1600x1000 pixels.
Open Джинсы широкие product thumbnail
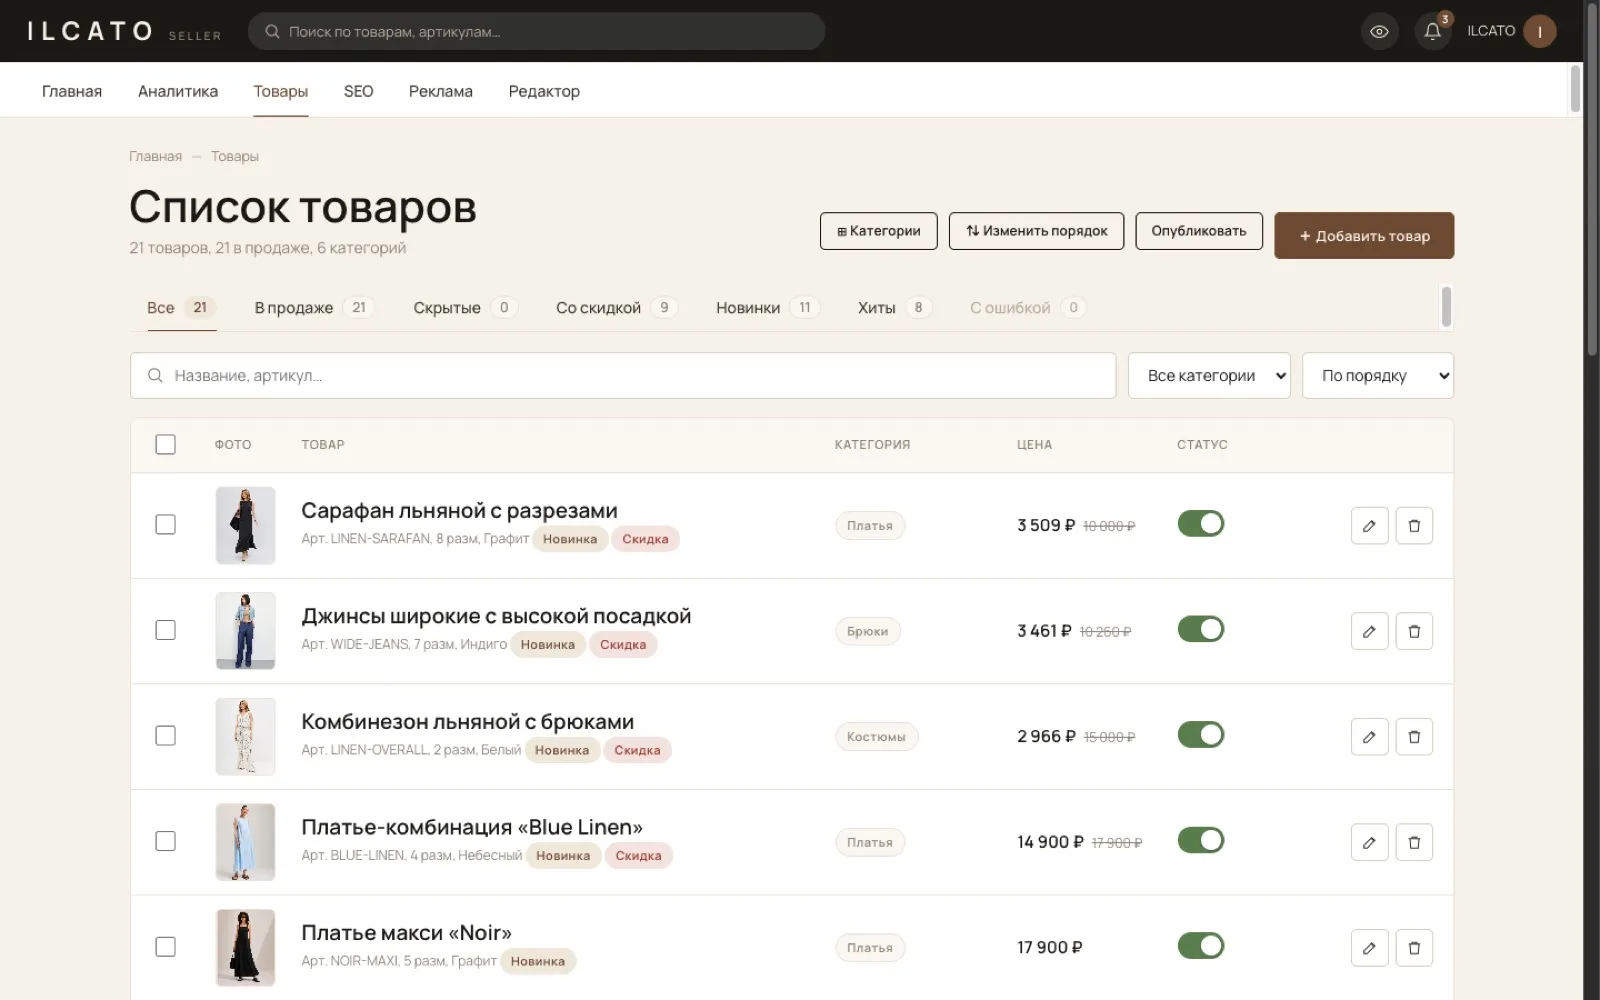(245, 631)
